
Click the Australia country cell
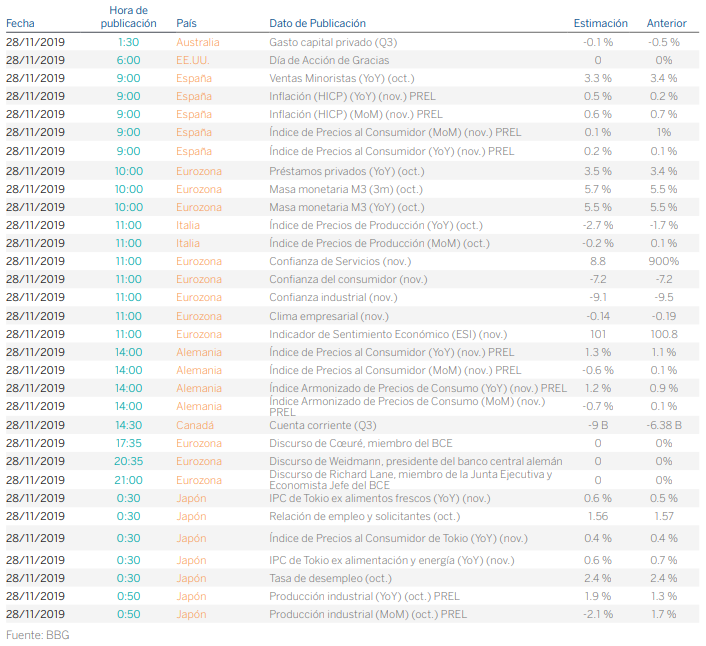(x=197, y=42)
